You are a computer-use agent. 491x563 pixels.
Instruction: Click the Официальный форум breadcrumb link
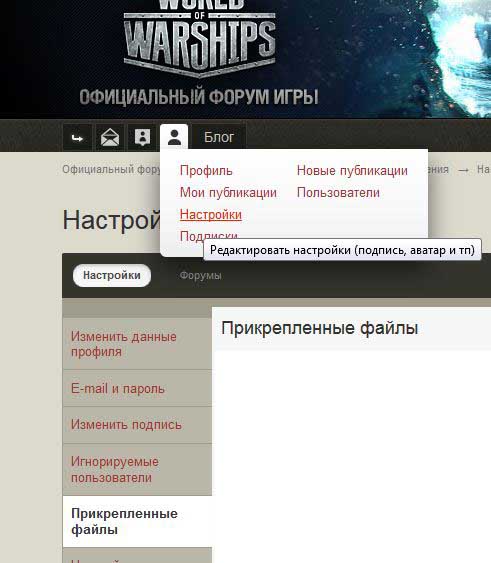[111, 169]
